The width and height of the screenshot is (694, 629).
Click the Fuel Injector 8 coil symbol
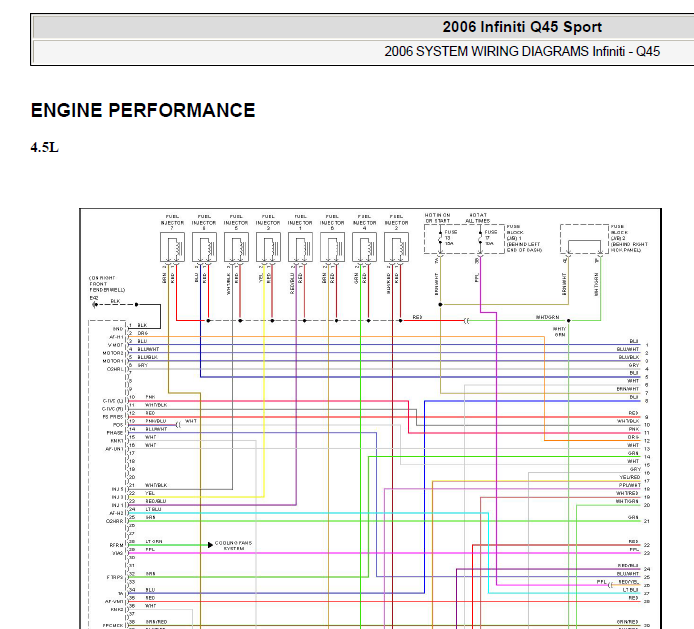pyautogui.click(x=204, y=247)
